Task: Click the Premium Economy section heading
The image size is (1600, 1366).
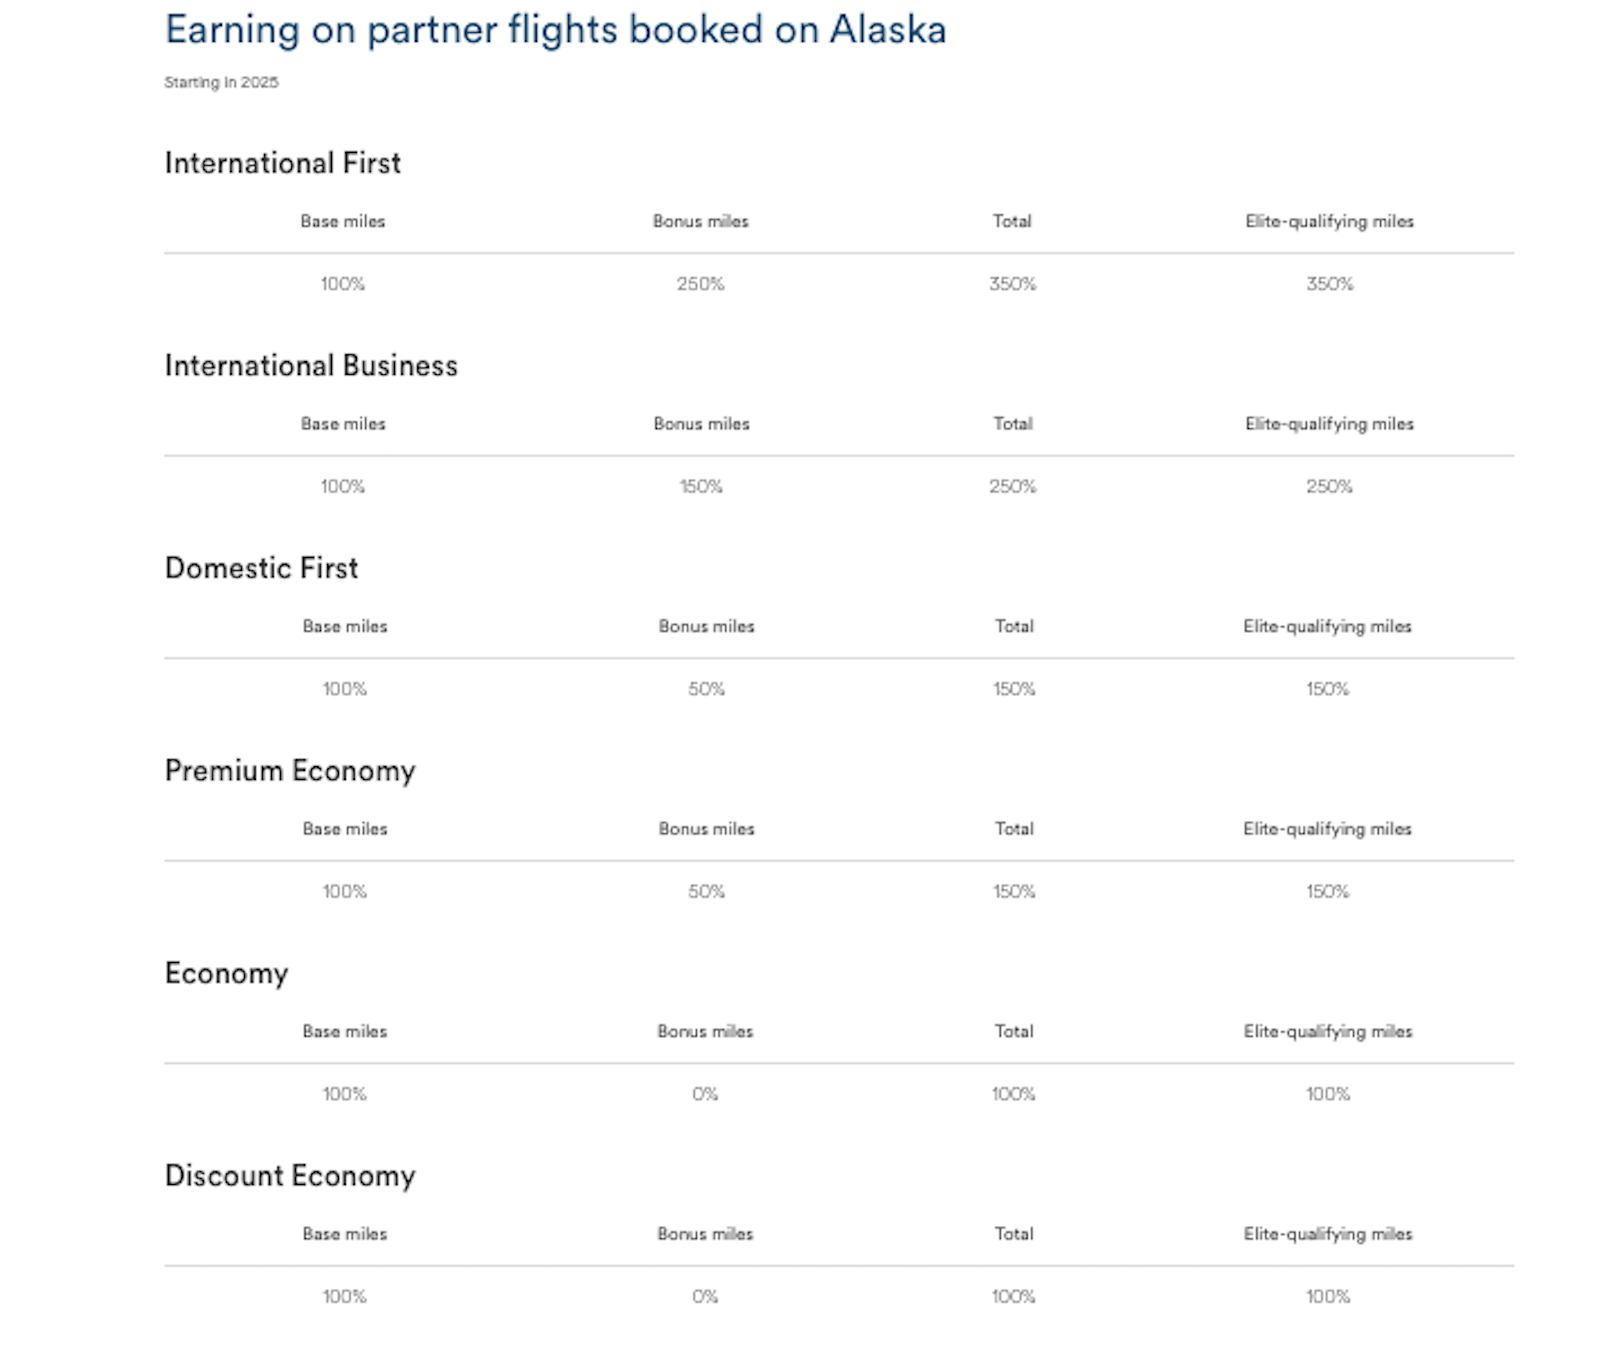Action: click(x=290, y=771)
